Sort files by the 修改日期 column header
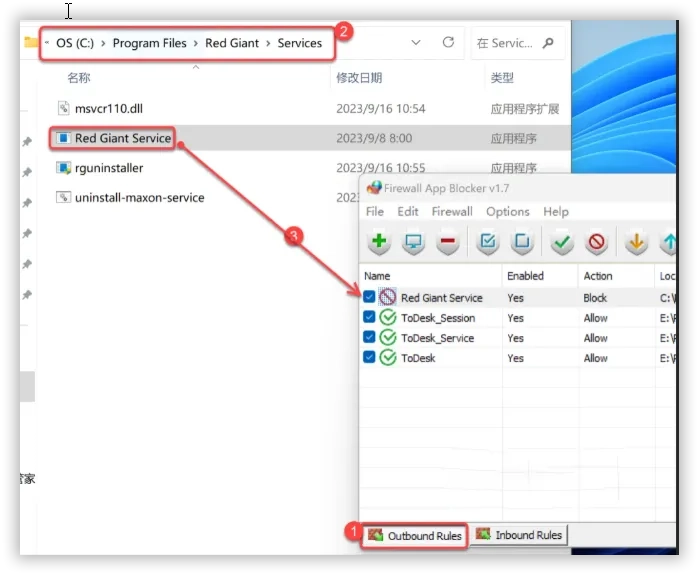 [x=359, y=78]
